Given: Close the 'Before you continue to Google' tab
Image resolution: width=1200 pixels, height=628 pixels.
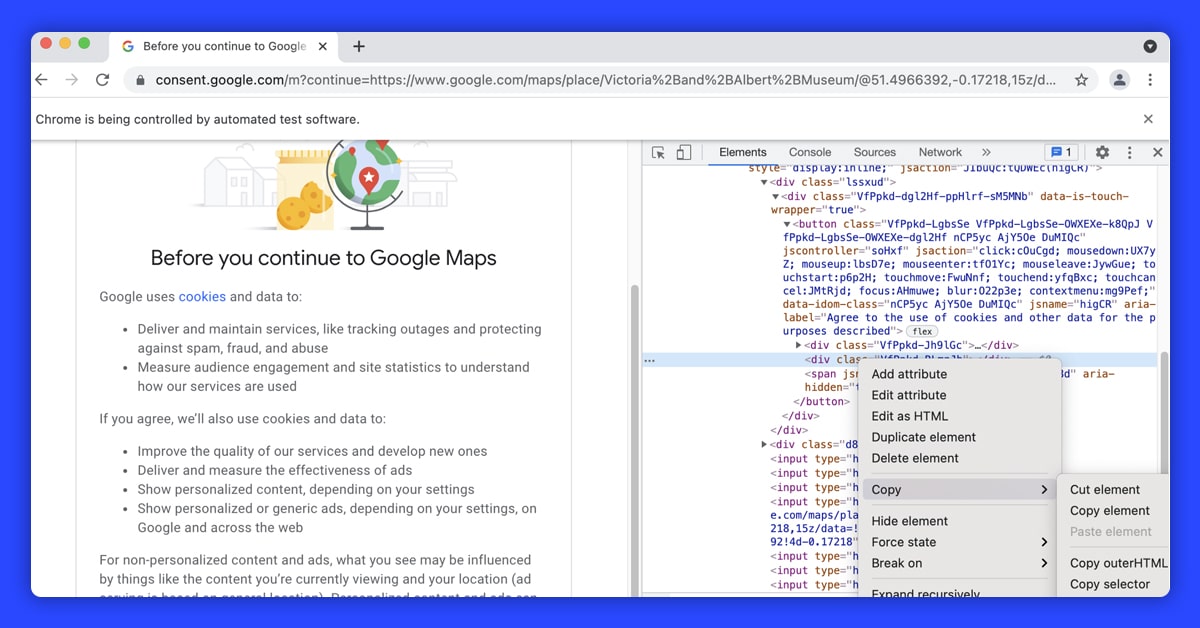Looking at the screenshot, I should coord(322,46).
